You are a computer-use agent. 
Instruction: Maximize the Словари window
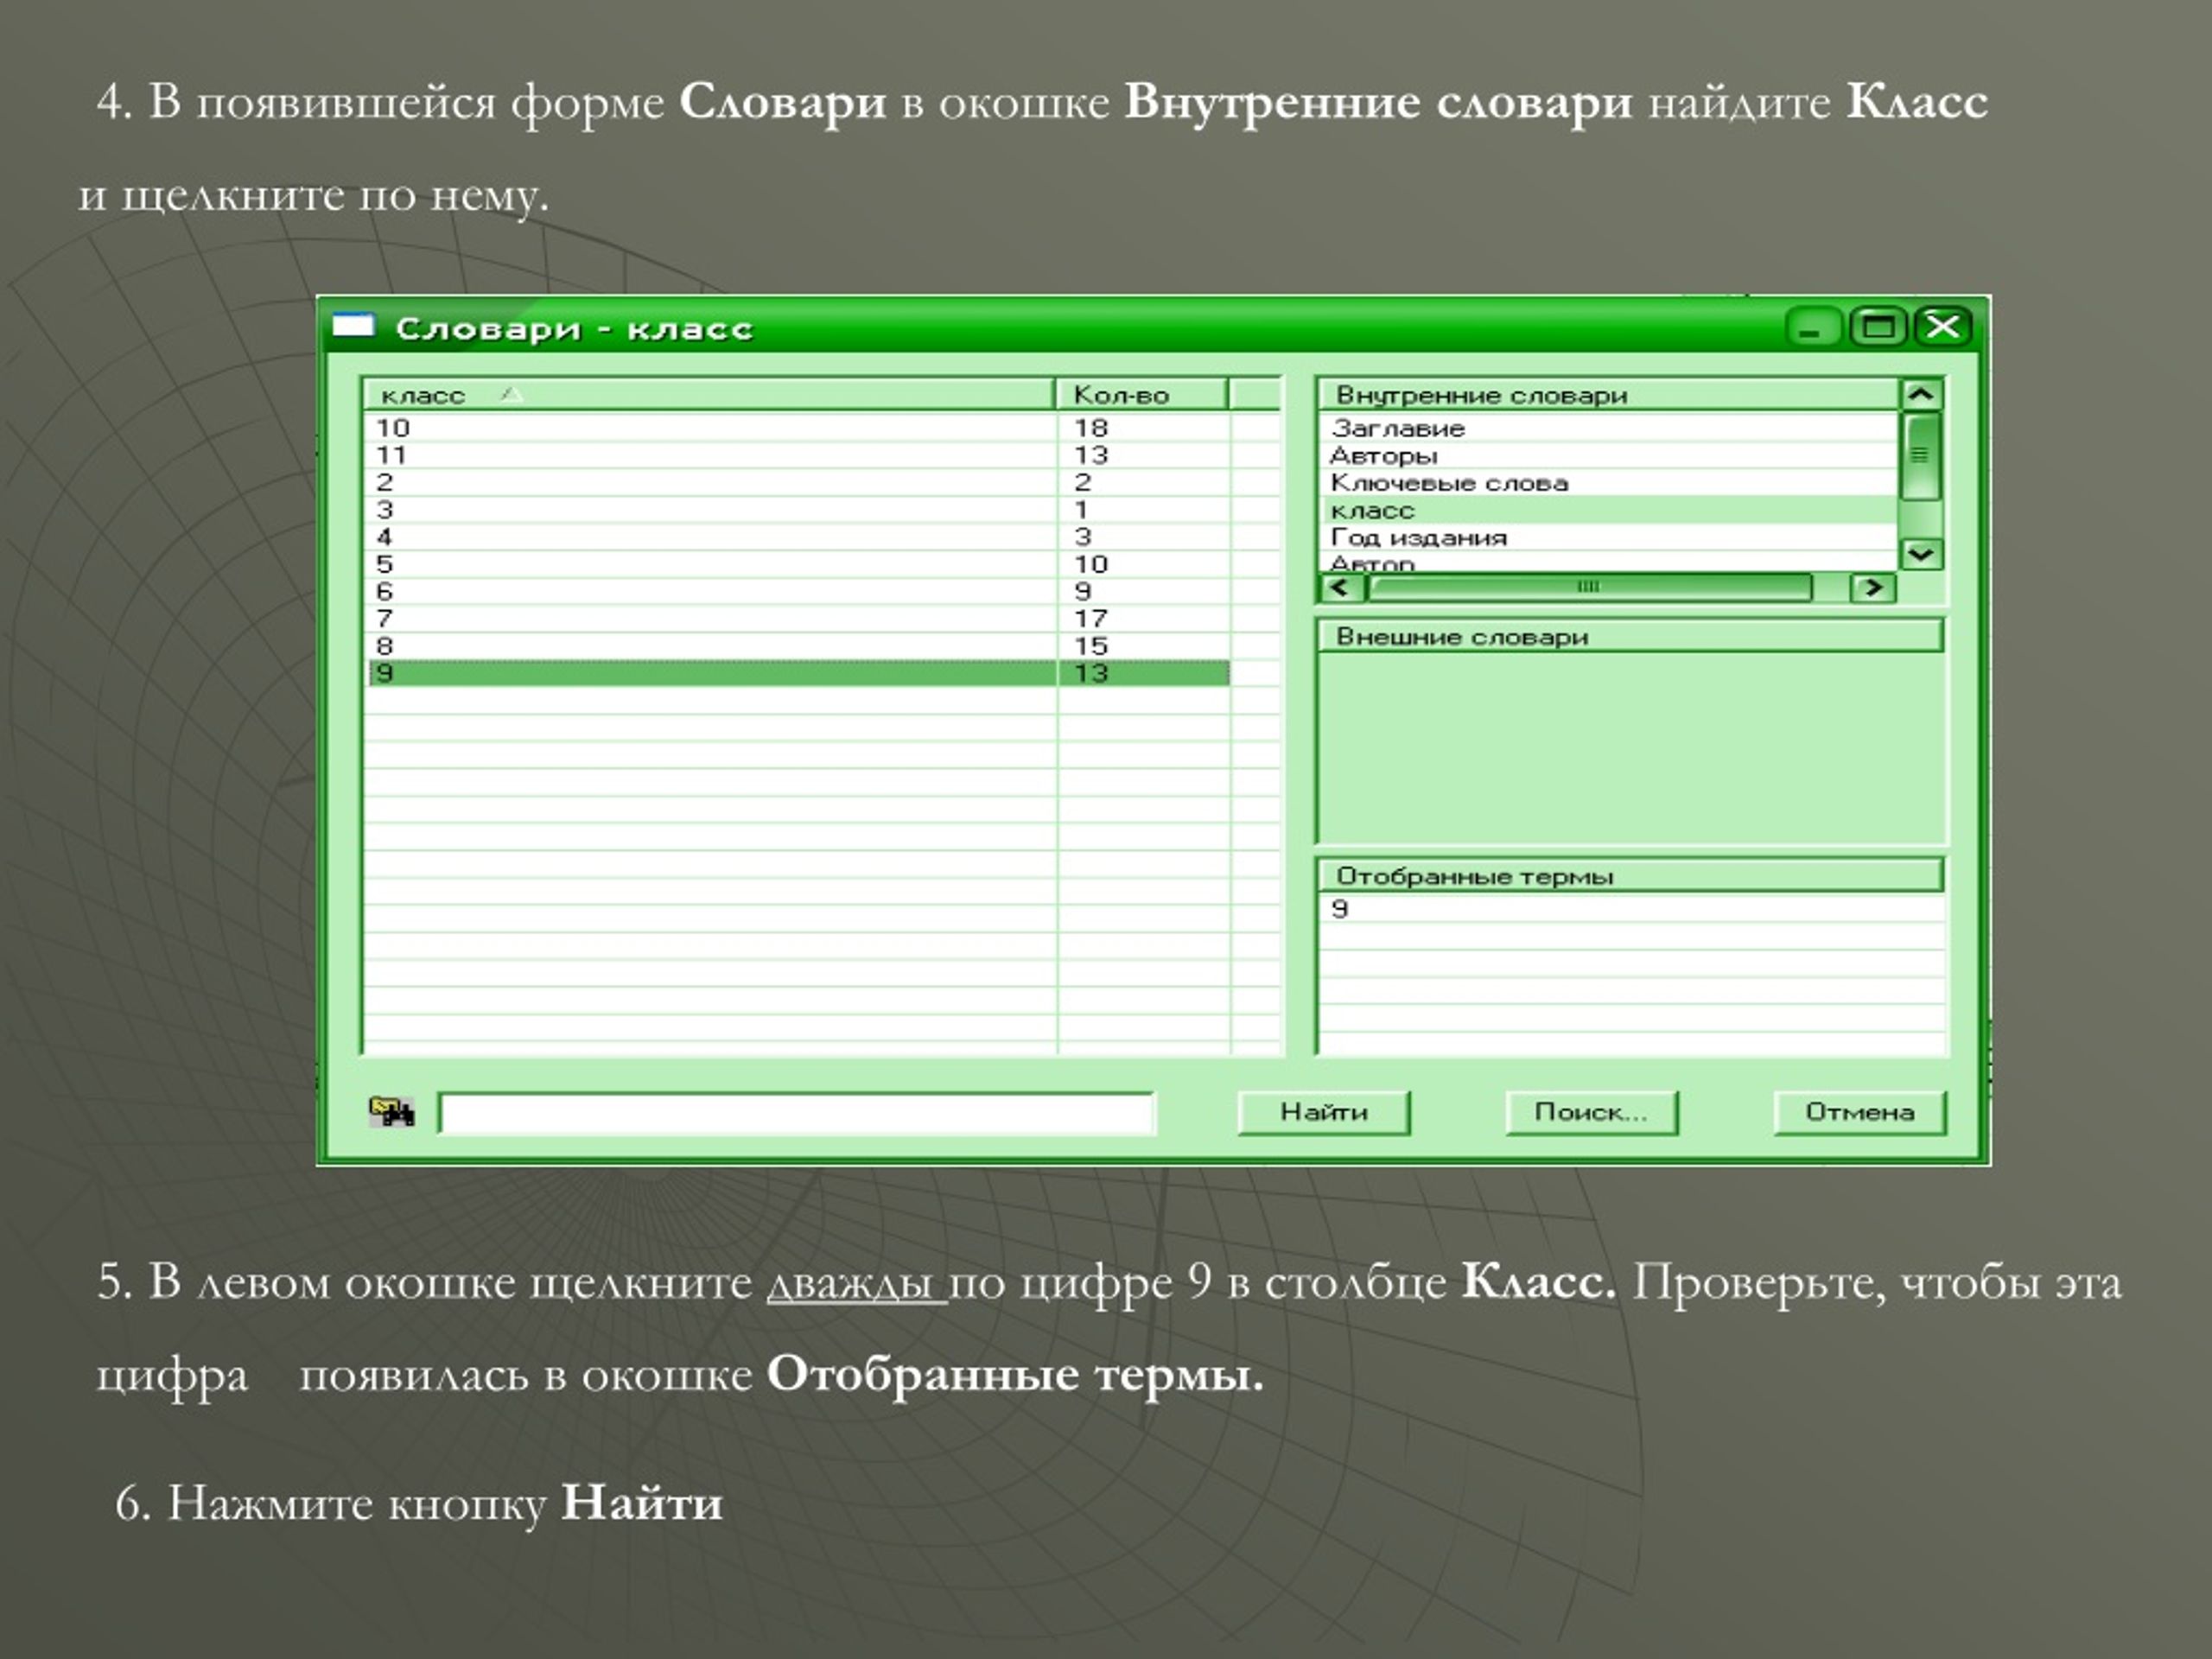(x=1878, y=327)
